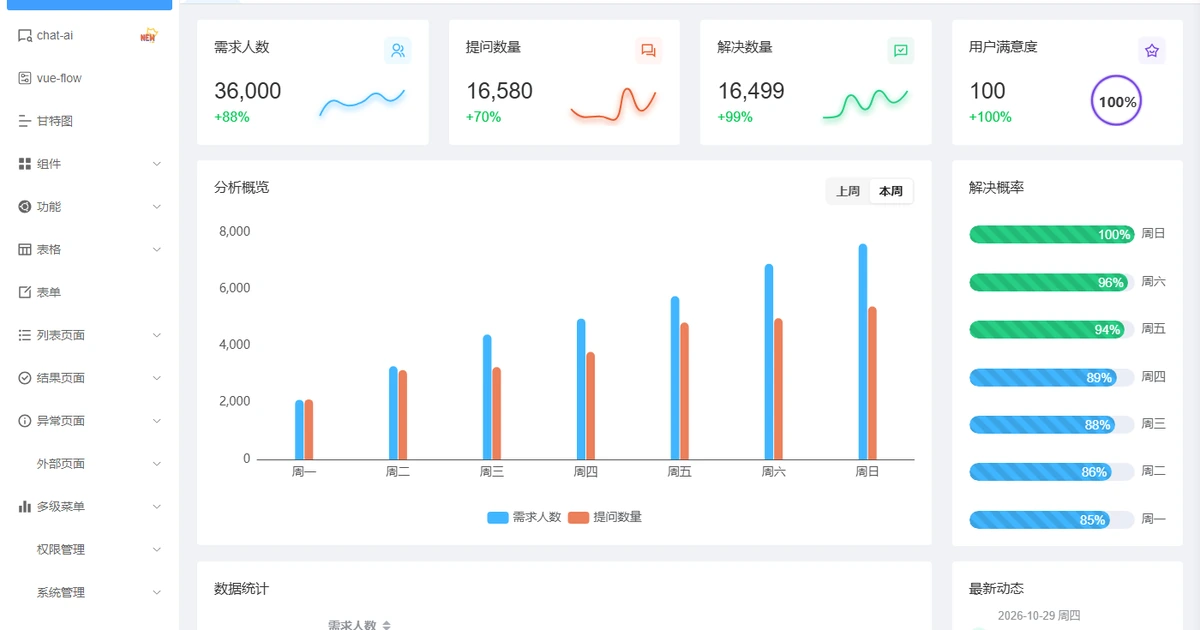Click the 周日 100% progress bar
The width and height of the screenshot is (1200, 630).
[x=1052, y=234]
